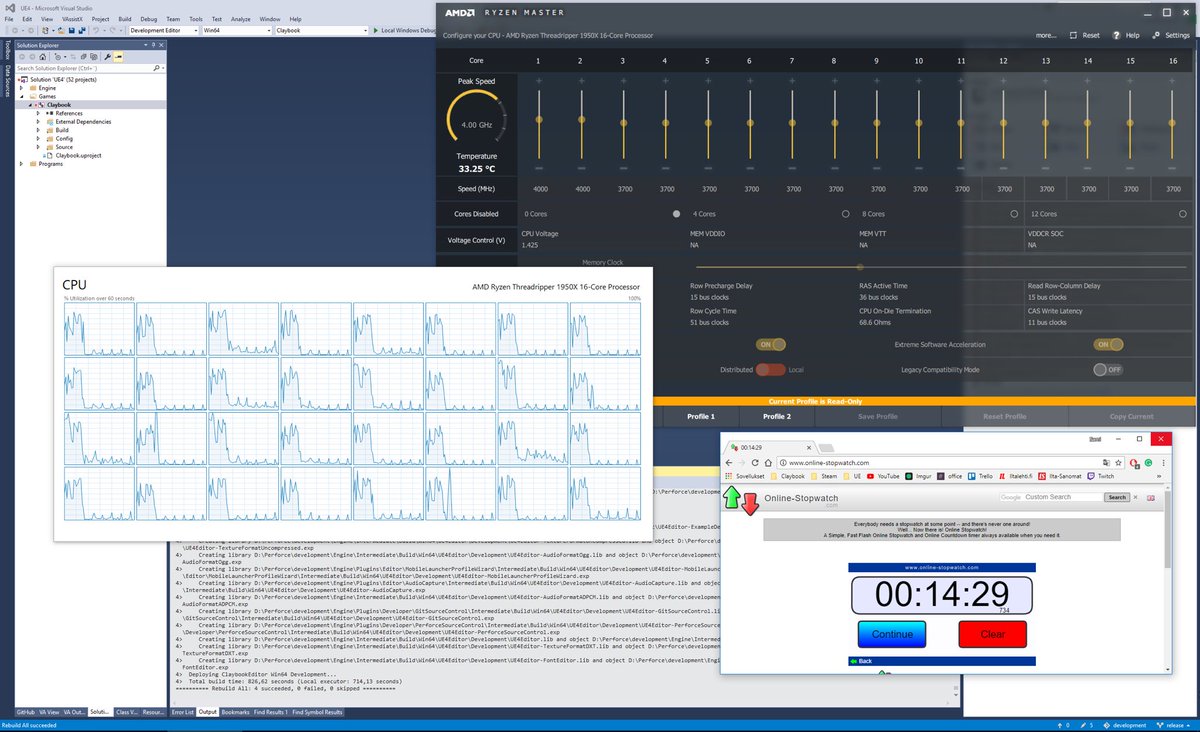1200x732 pixels.
Task: Click the Chrome address bar URL
Action: click(x=828, y=463)
